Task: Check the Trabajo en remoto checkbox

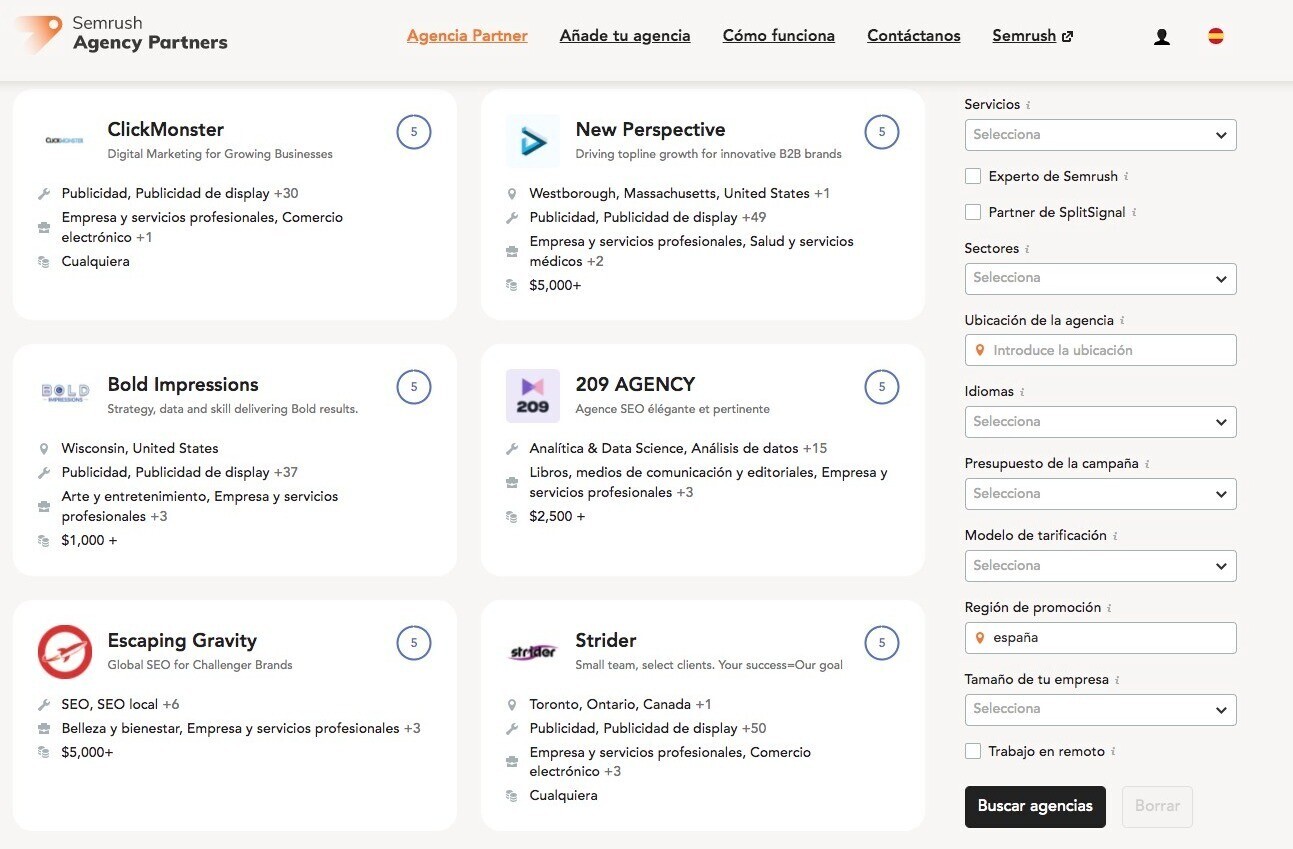Action: coord(972,751)
